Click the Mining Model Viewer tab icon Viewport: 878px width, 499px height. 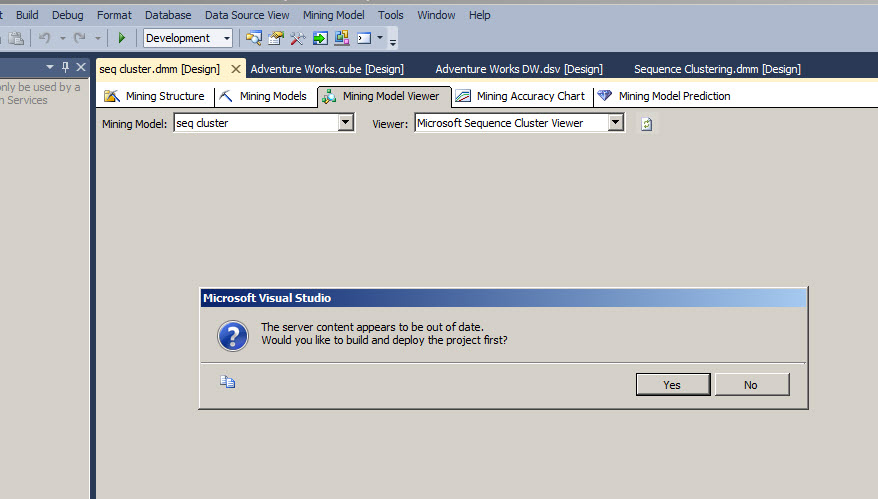tap(329, 96)
